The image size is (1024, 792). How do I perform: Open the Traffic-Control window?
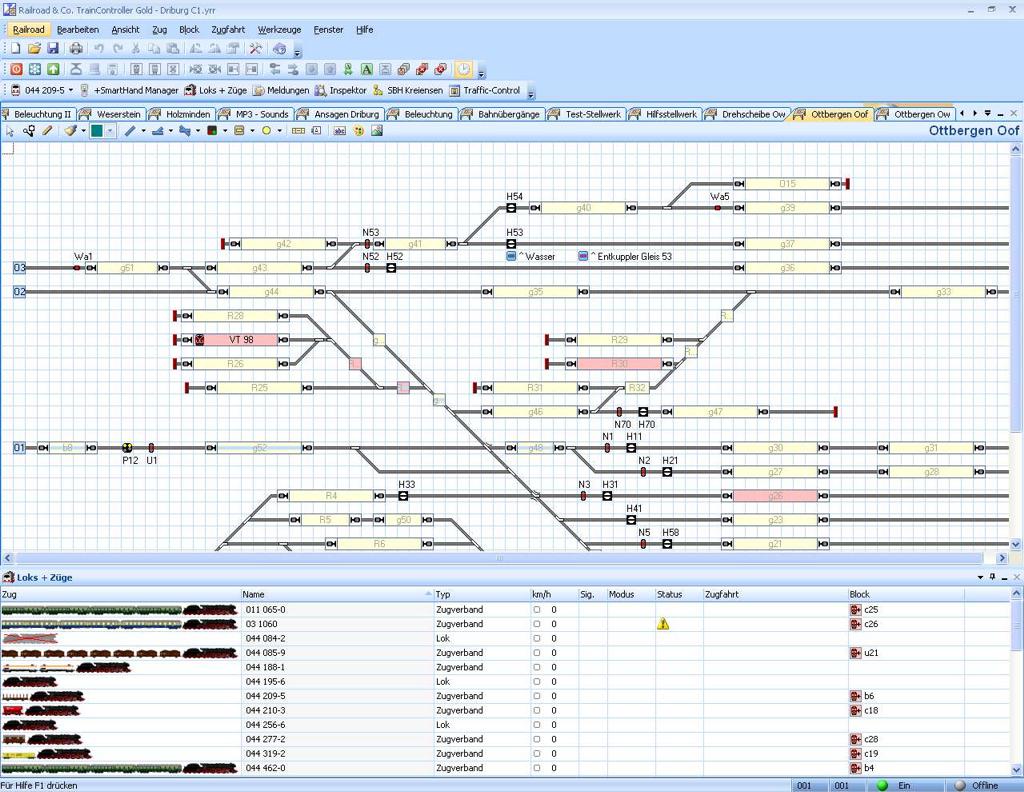point(485,90)
